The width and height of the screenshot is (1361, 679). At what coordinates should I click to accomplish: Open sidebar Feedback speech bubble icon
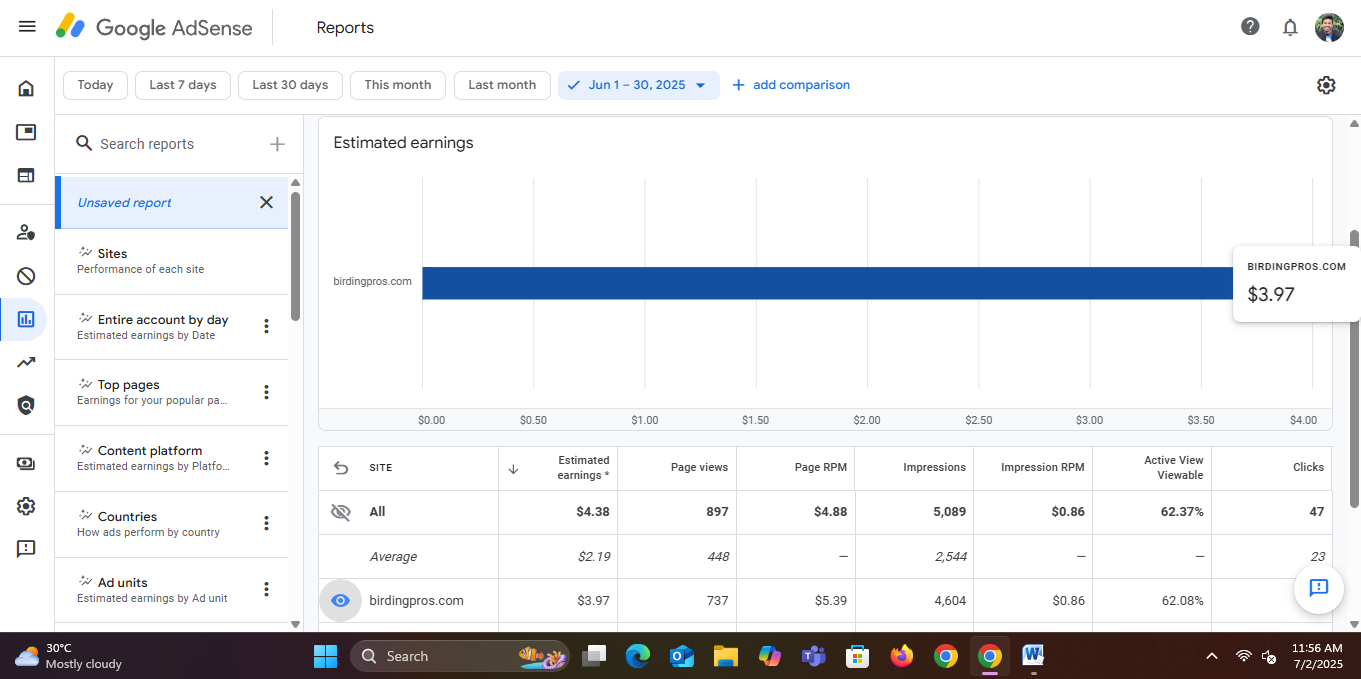26,549
